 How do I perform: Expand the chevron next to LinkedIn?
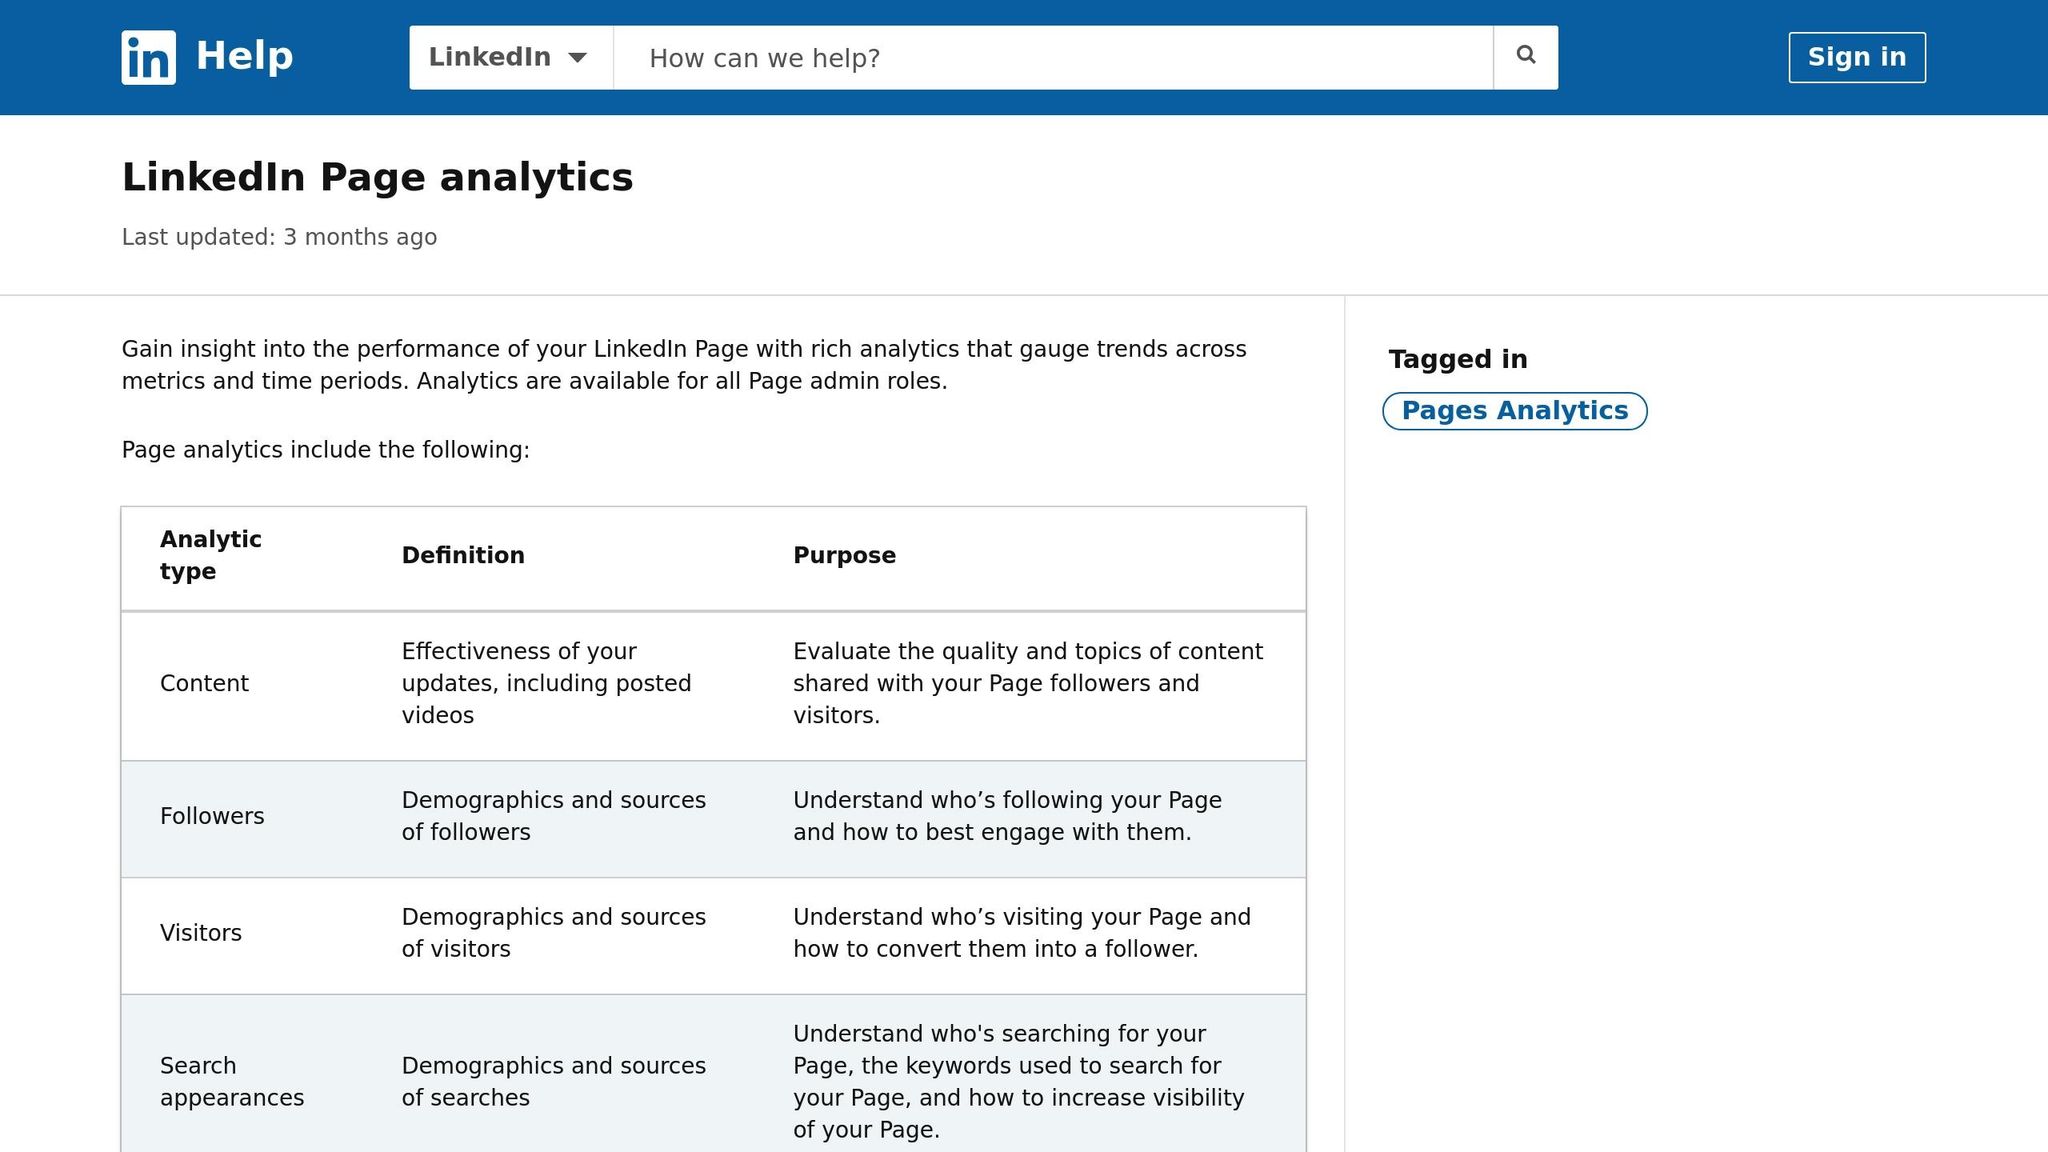[581, 58]
